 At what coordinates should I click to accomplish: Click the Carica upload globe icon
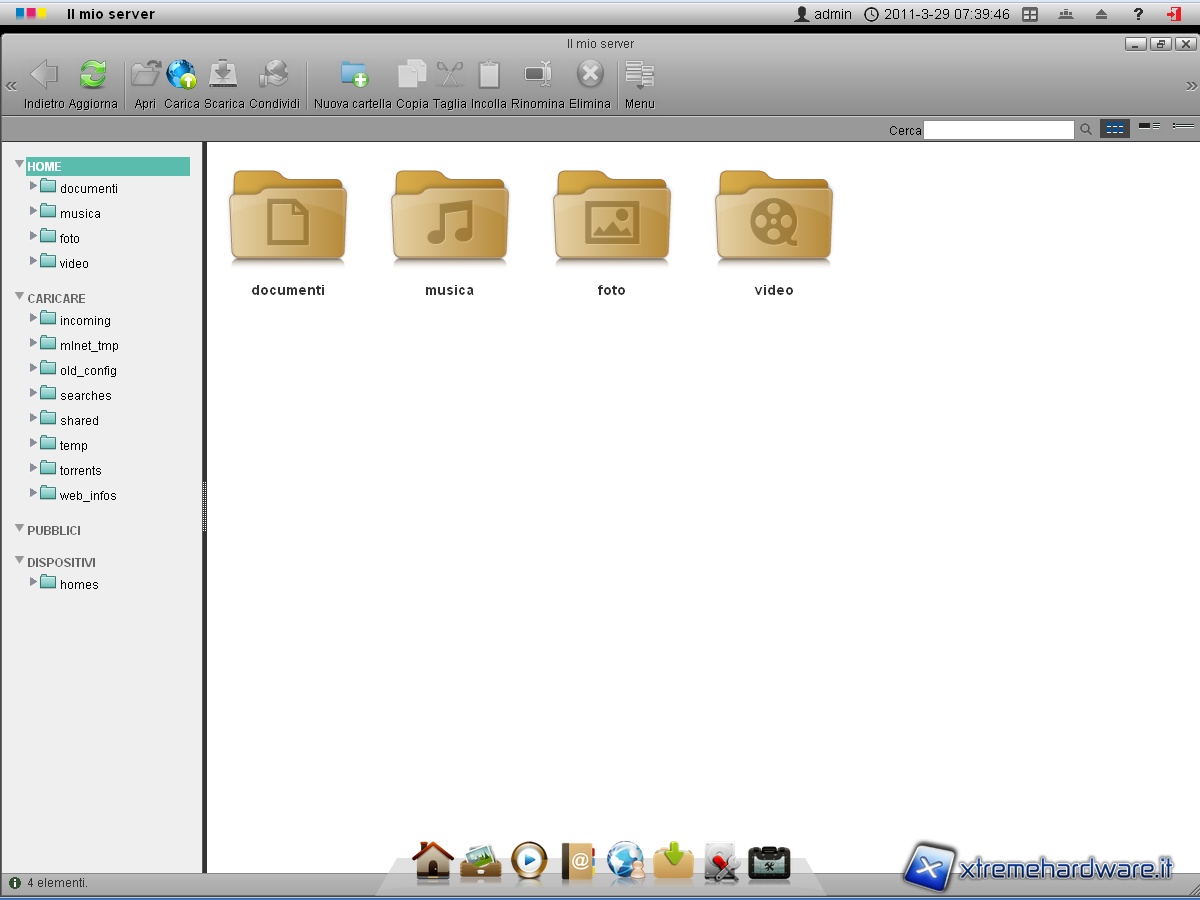(181, 75)
